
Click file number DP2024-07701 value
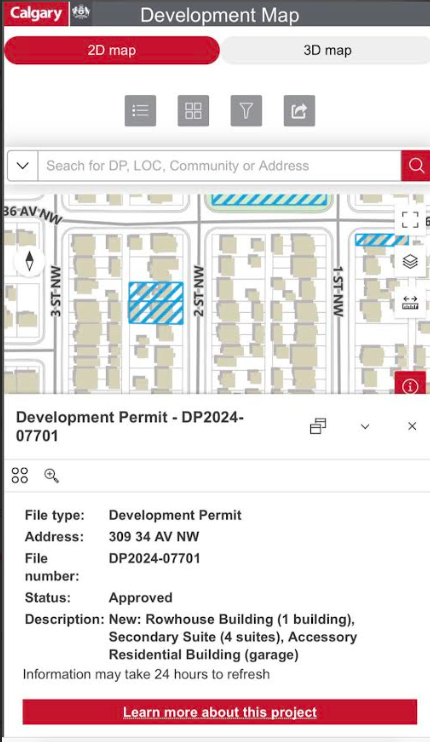pyautogui.click(x=155, y=558)
